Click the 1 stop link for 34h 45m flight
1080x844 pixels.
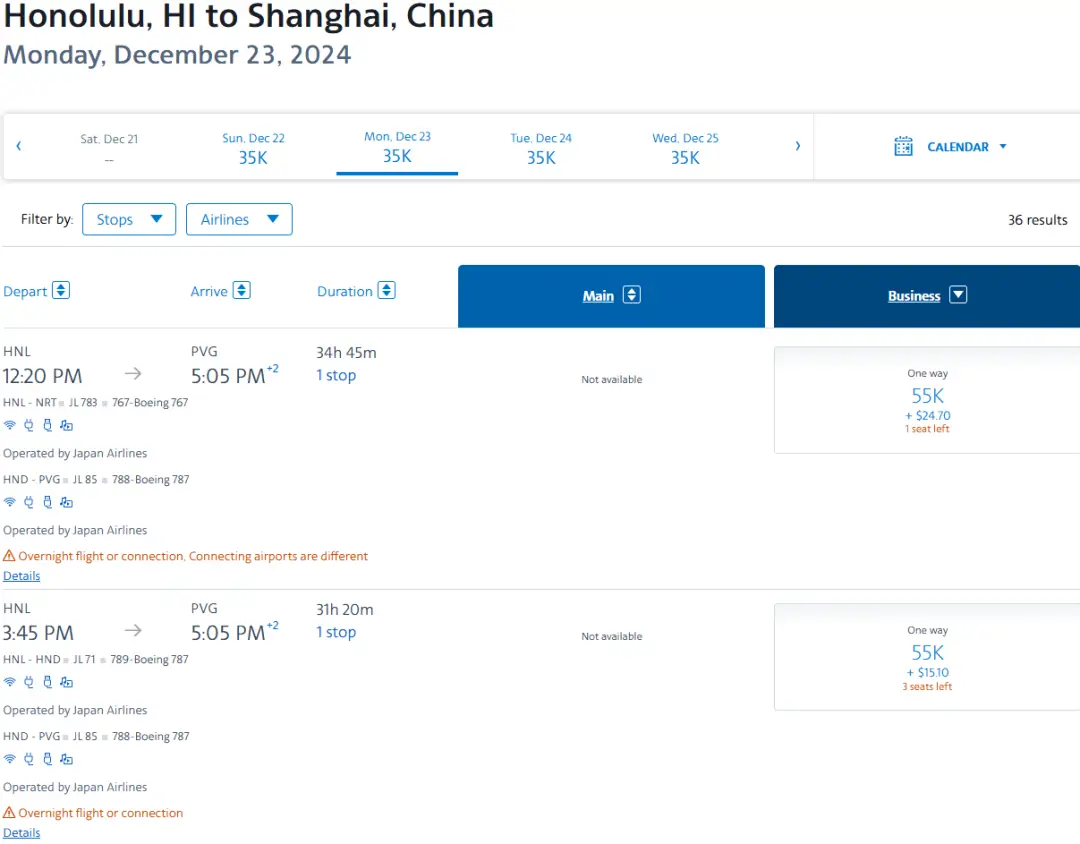(x=336, y=376)
